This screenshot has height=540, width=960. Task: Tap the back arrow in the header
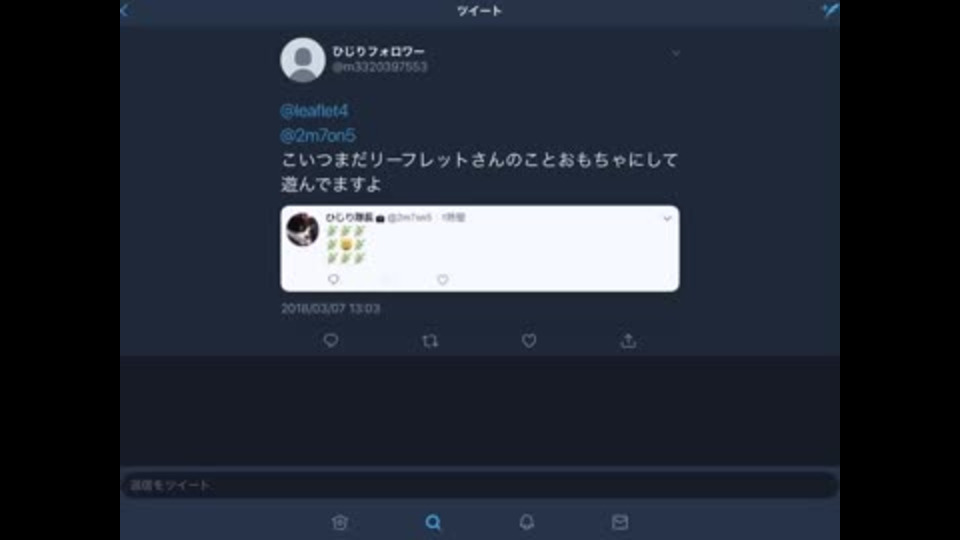(x=125, y=10)
